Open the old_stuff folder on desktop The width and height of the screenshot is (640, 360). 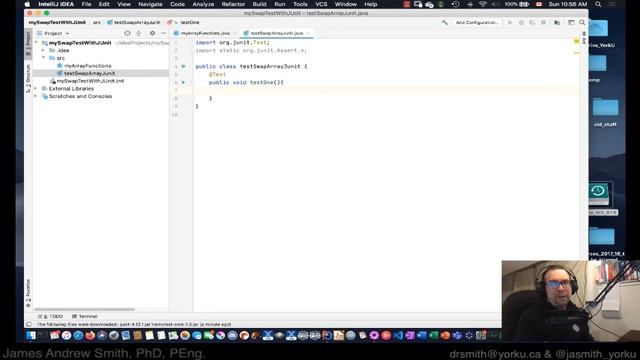[605, 112]
